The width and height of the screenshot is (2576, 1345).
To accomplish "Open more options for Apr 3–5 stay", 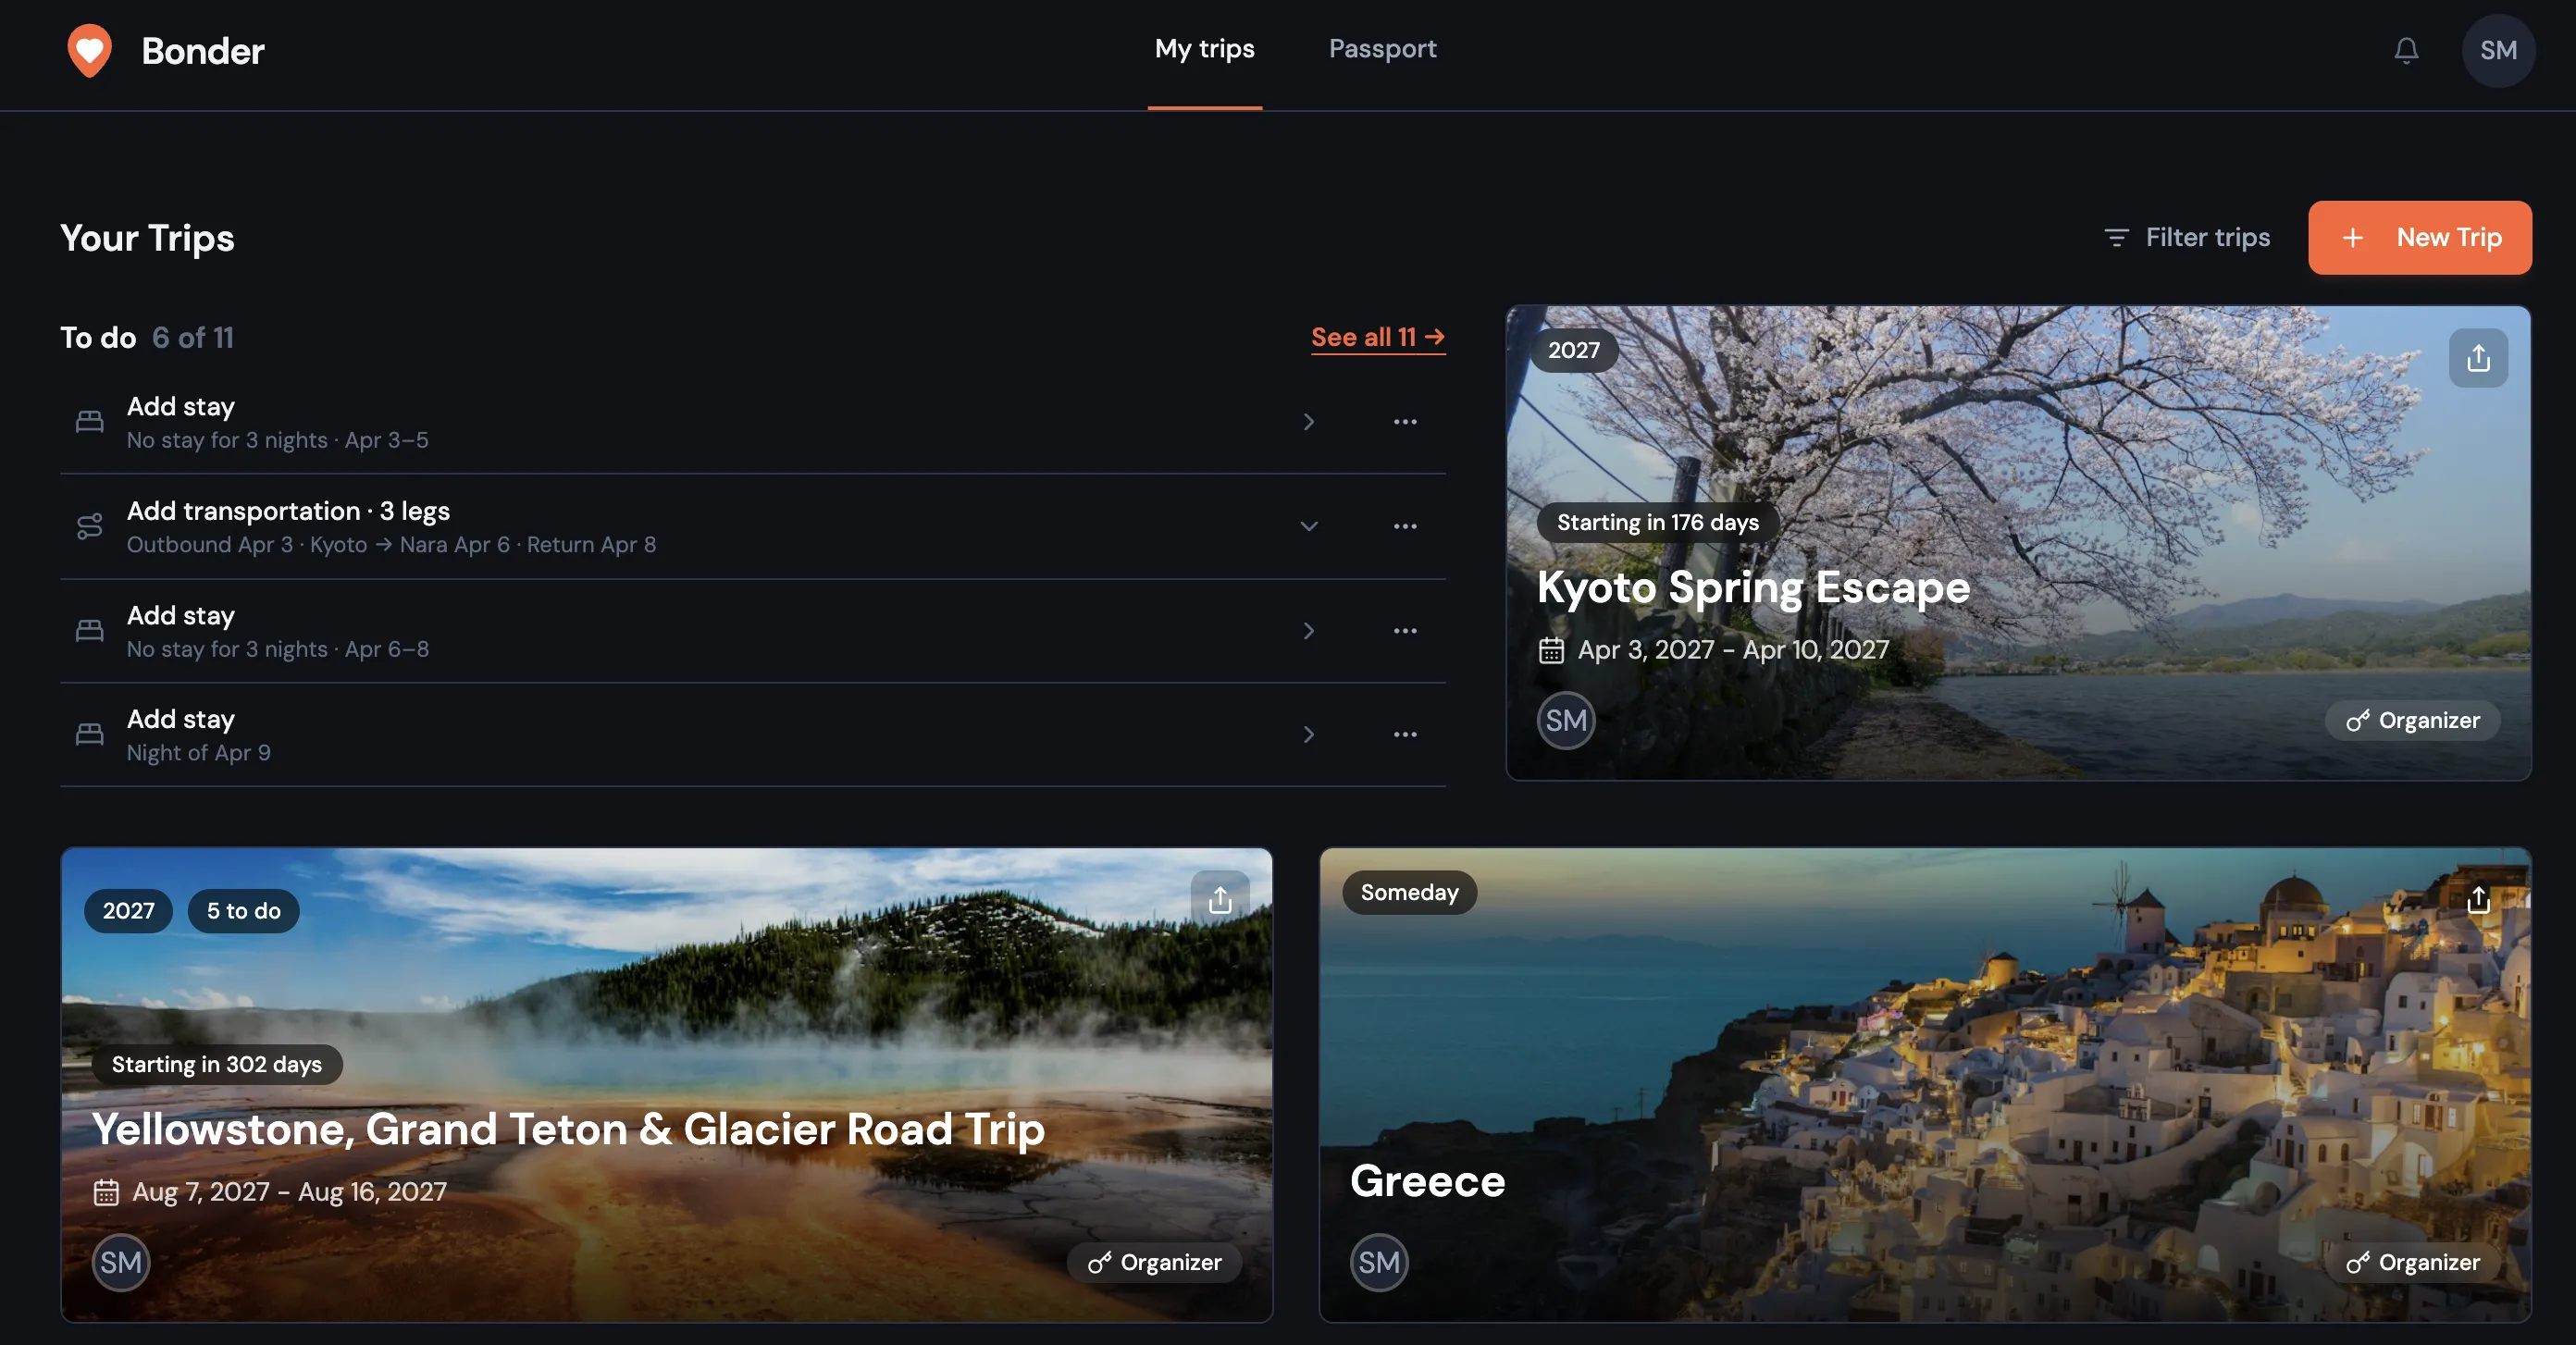I will click(1405, 422).
